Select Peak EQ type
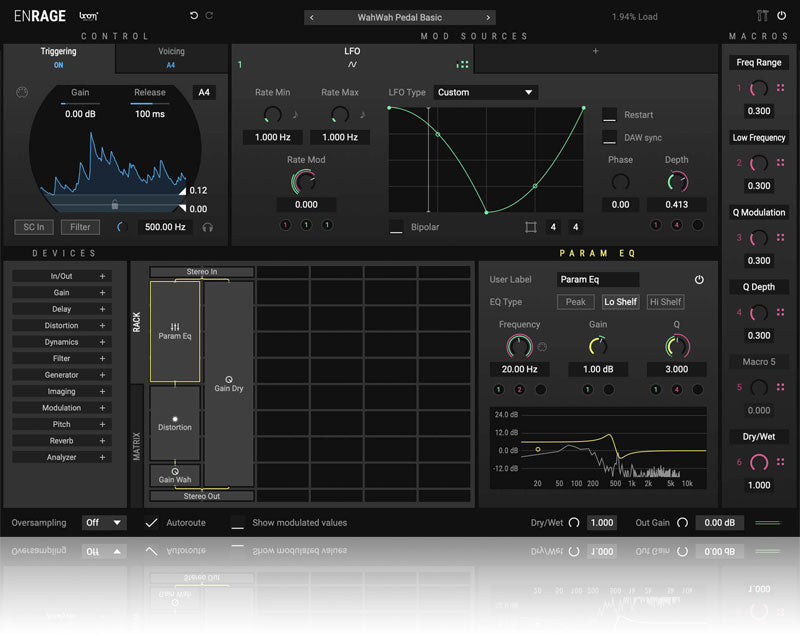800x637 pixels. pos(576,302)
